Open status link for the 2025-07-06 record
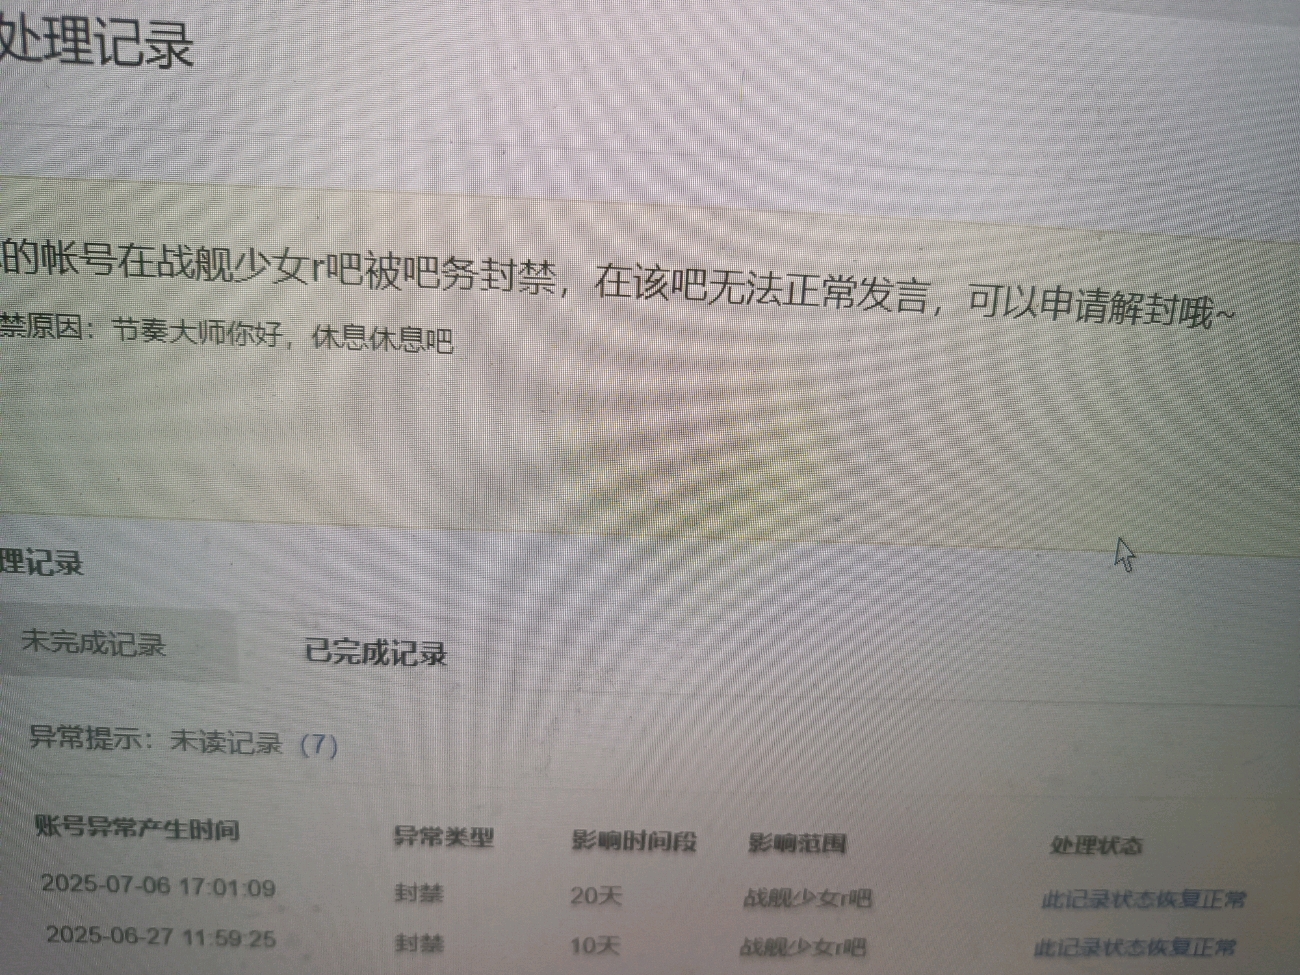 1143,899
